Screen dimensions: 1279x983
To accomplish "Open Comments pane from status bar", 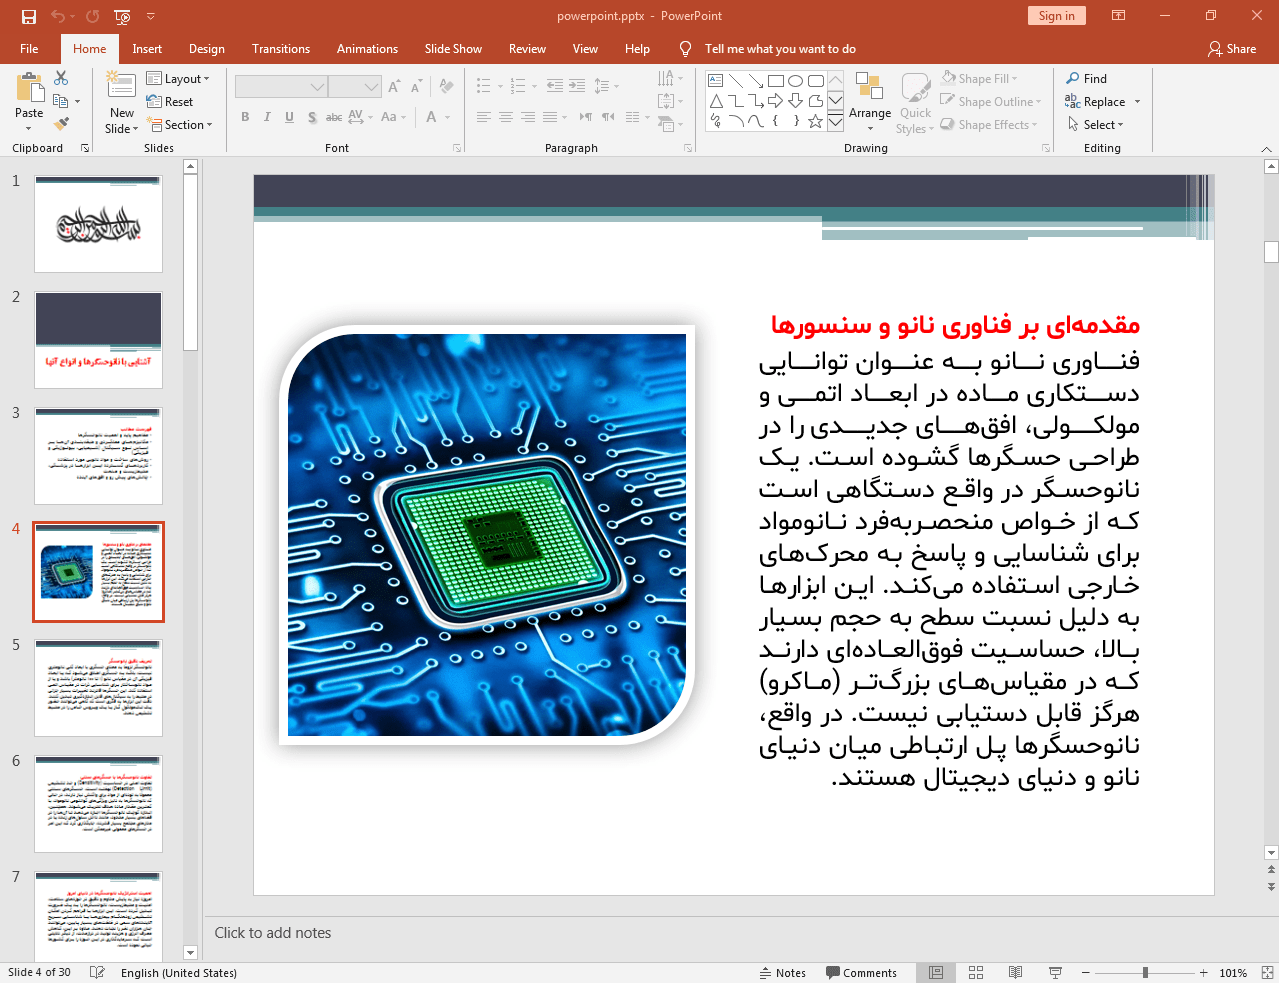I will click(x=861, y=972).
